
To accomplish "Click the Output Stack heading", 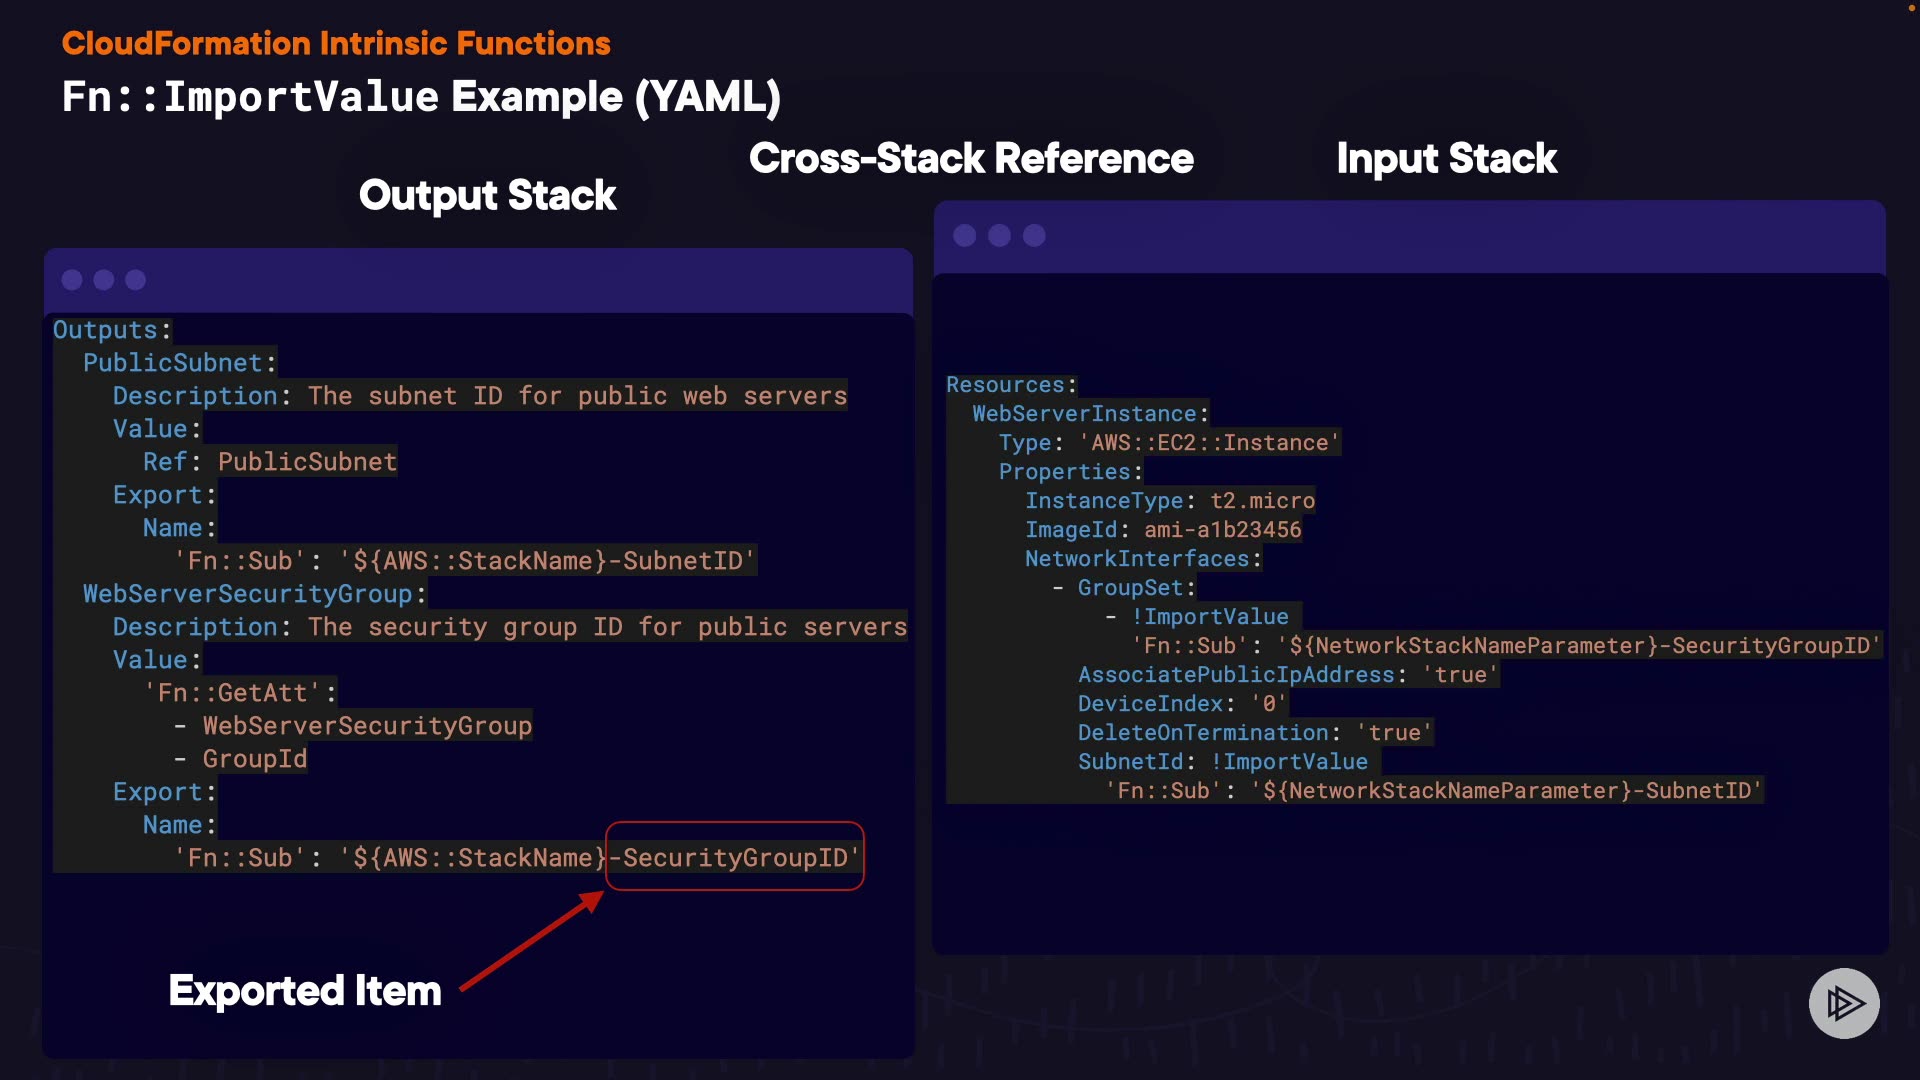I will (487, 195).
